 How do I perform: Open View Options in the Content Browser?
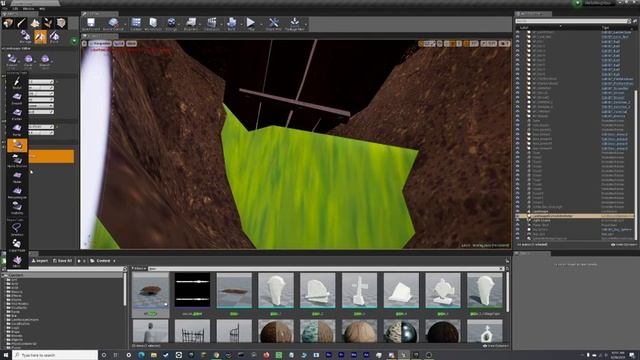tap(496, 346)
